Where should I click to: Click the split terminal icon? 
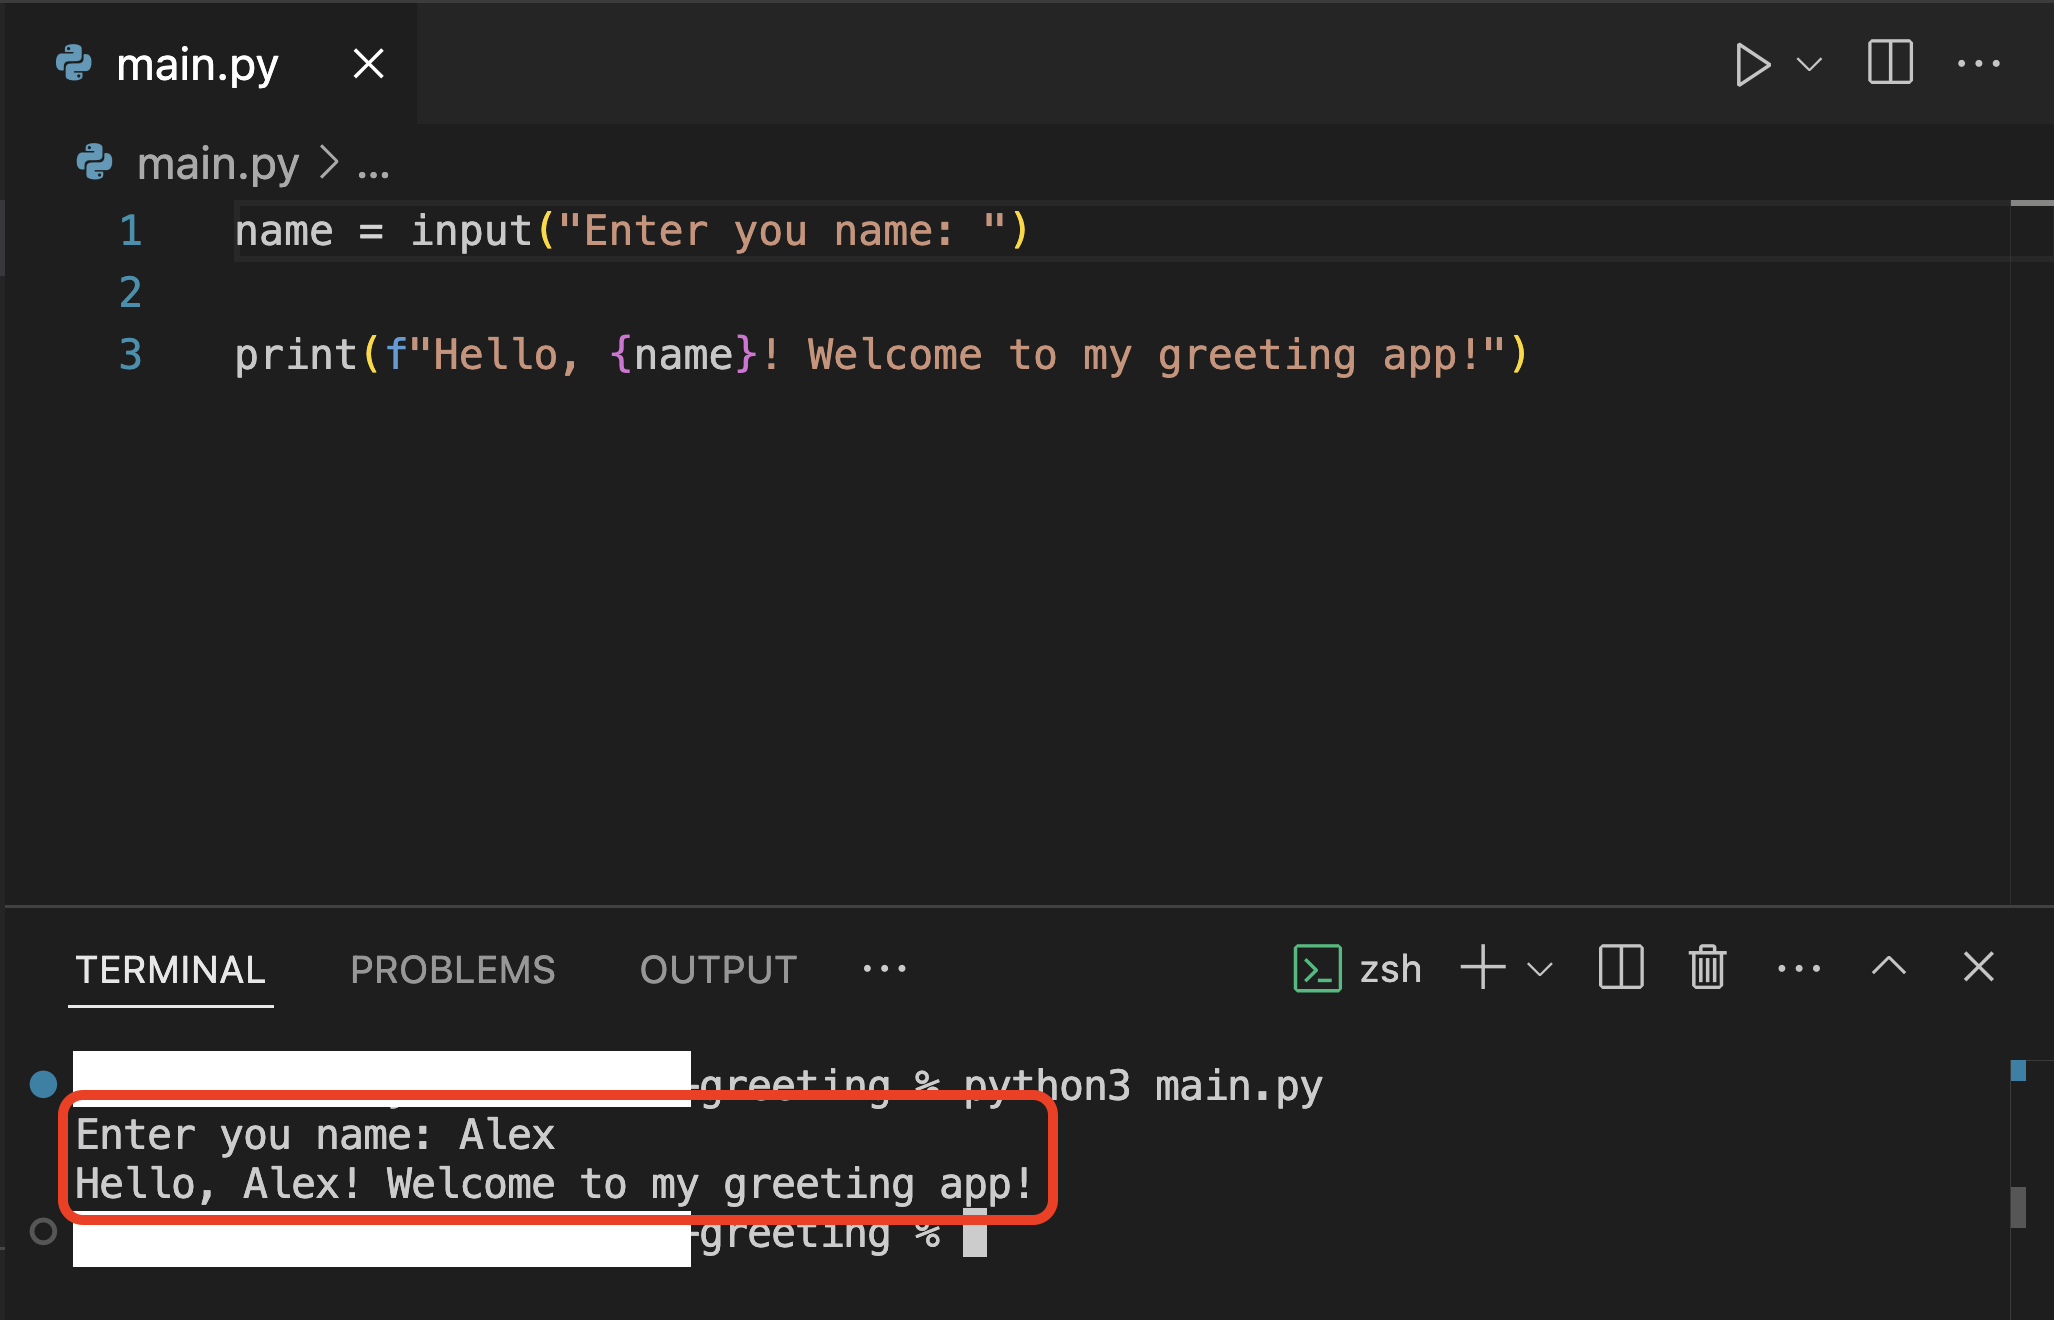[x=1621, y=965]
